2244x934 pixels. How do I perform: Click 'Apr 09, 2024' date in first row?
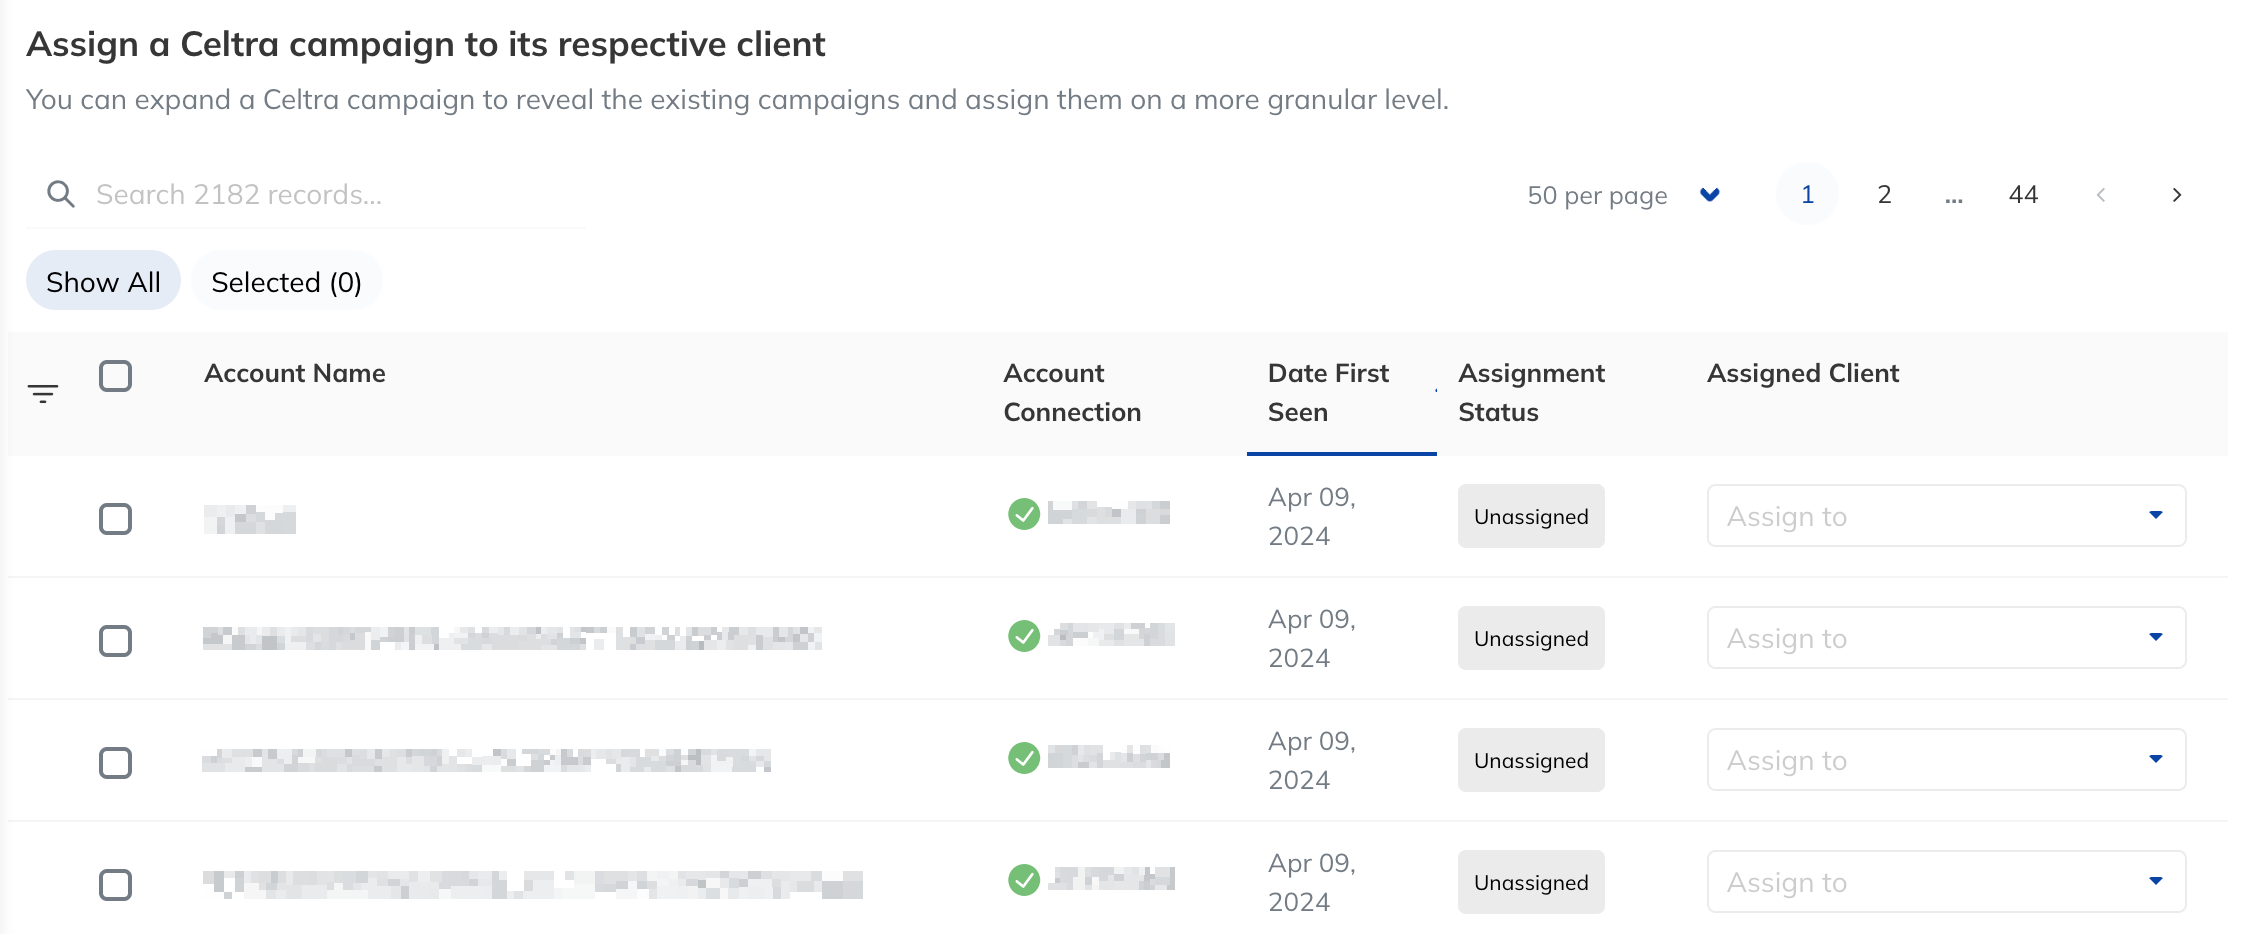coord(1312,516)
